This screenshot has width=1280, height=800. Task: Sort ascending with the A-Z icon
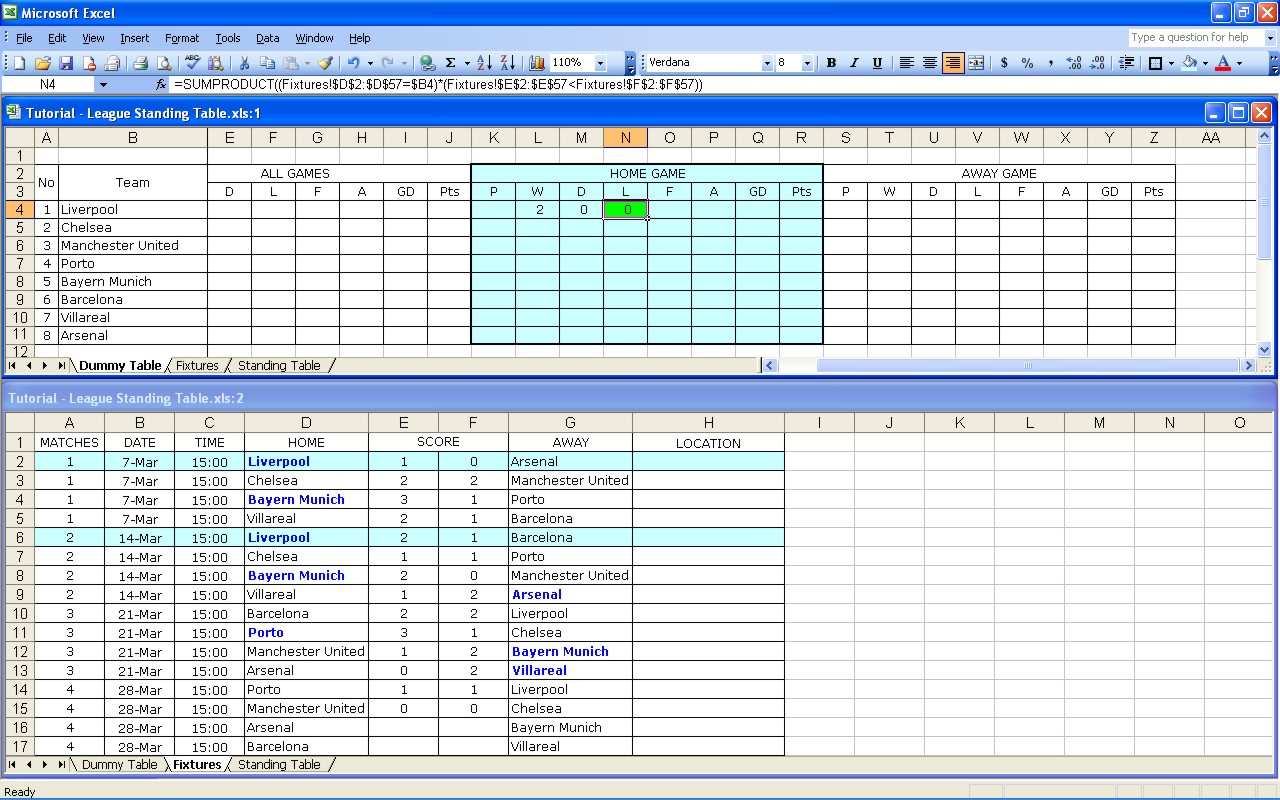point(485,63)
